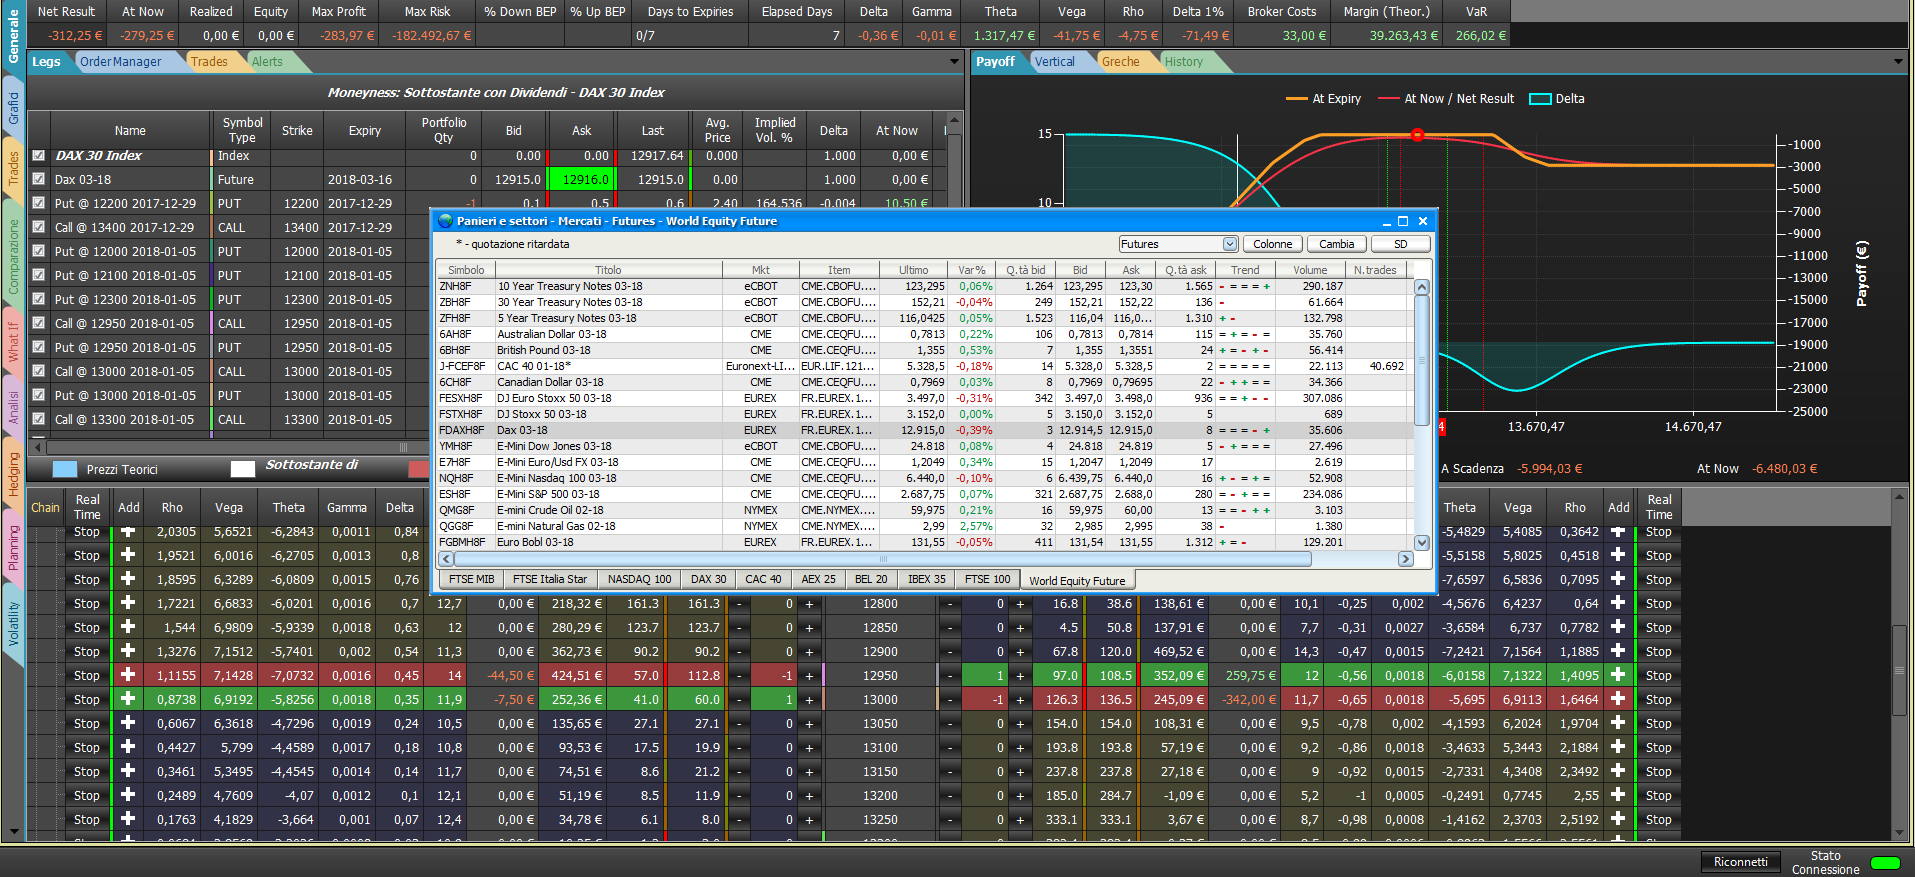Toggle the checkbox for Put @ 12200 2017-12-29
Screen dimensions: 1915x877
point(38,203)
